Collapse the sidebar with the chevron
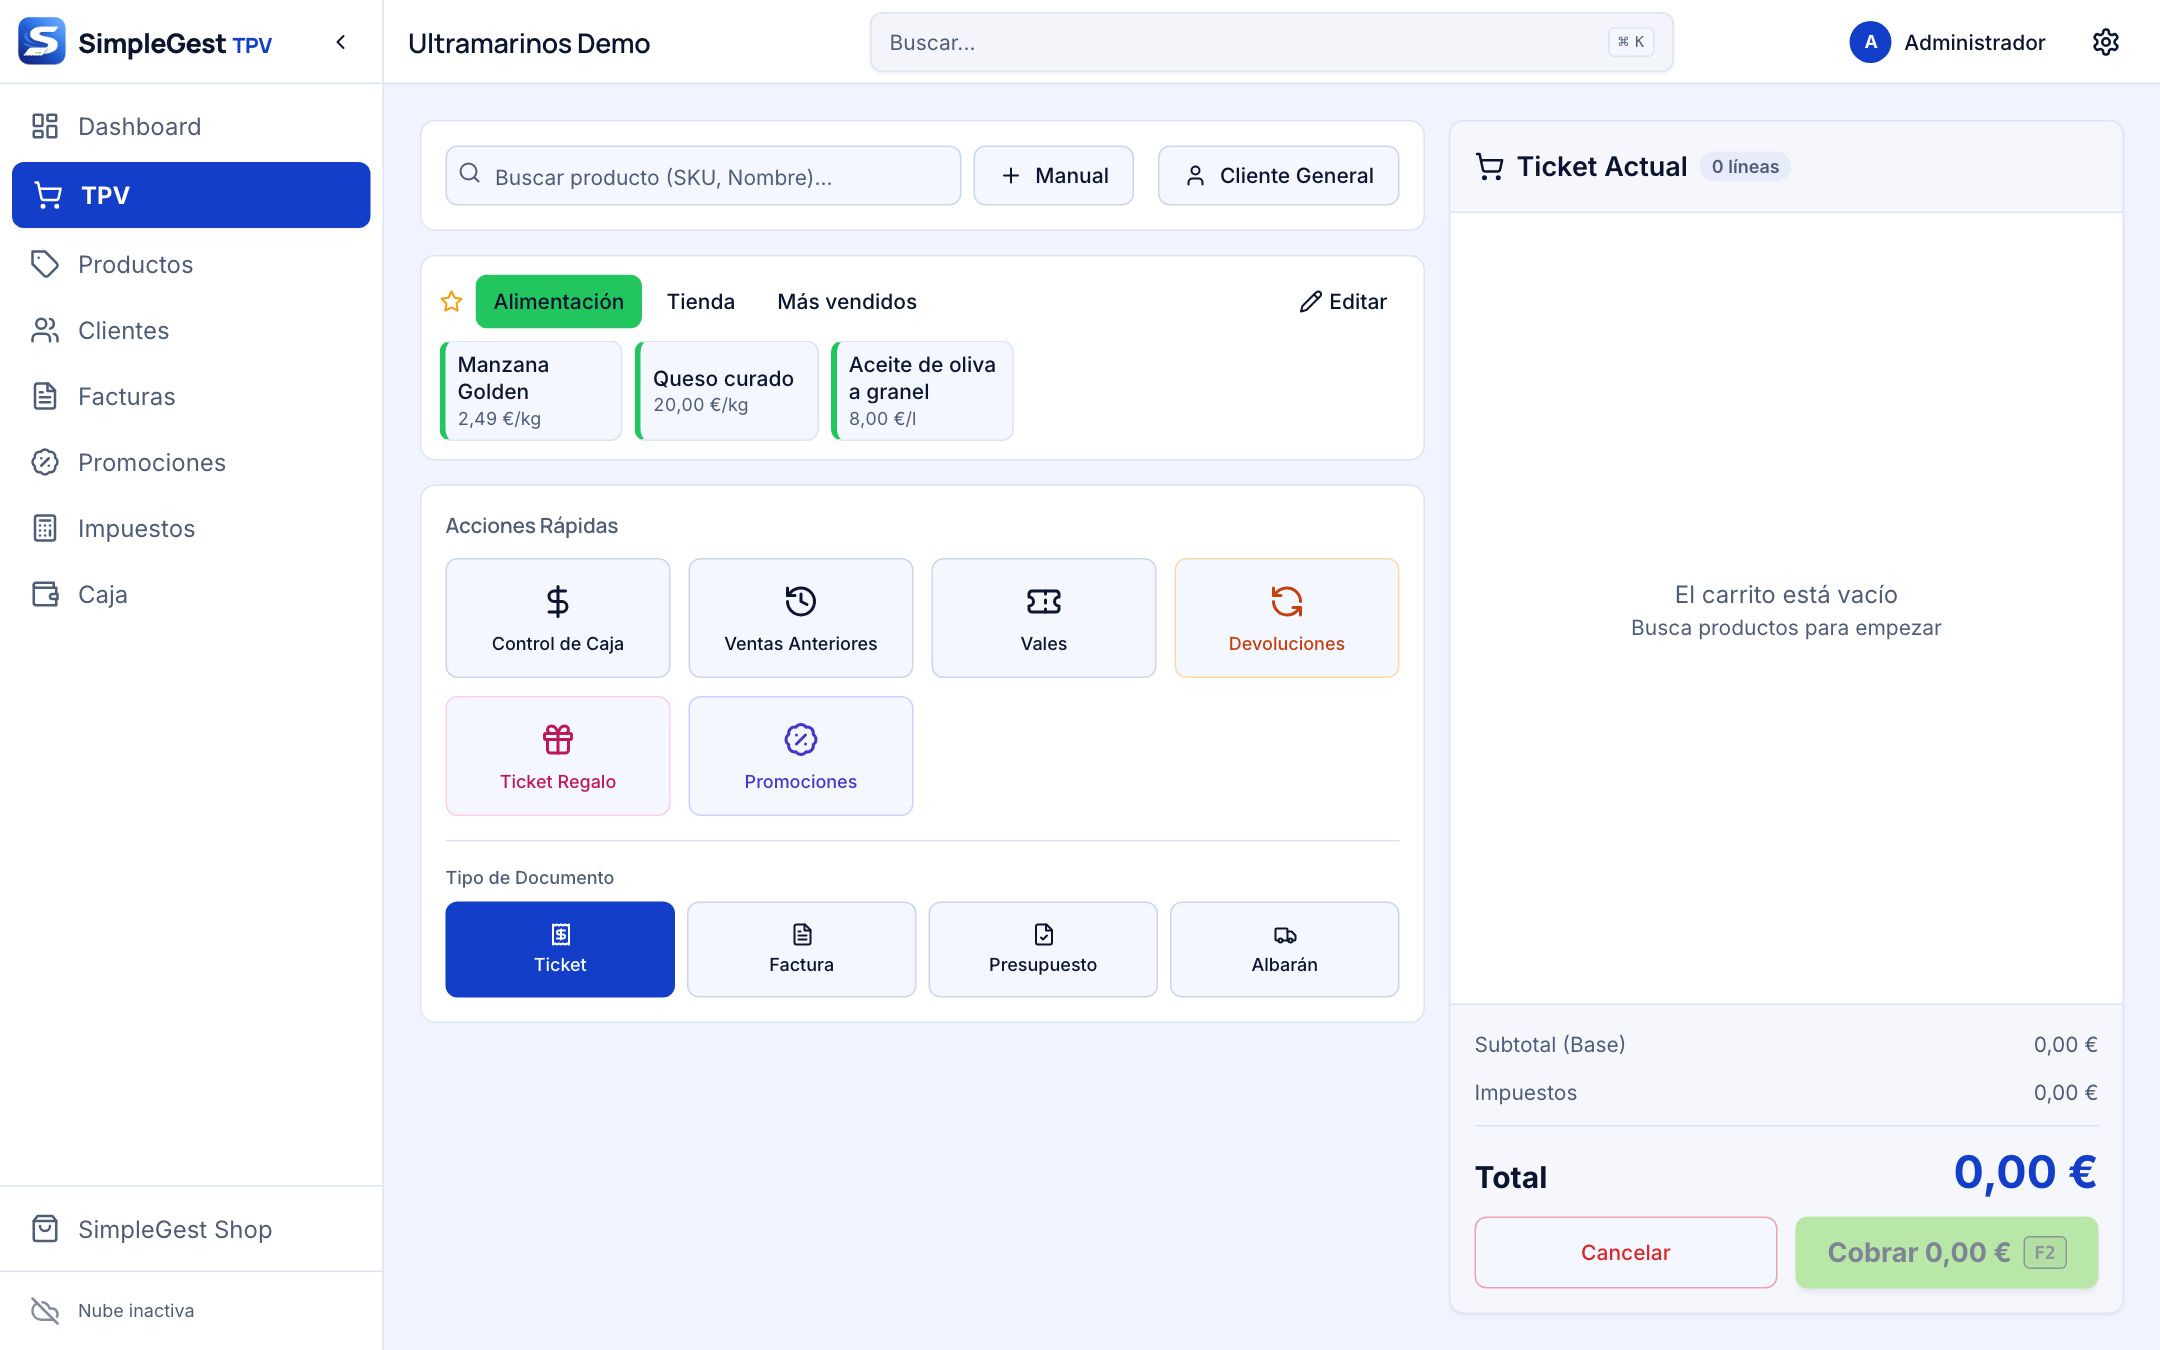Image resolution: width=2160 pixels, height=1350 pixels. tap(341, 42)
